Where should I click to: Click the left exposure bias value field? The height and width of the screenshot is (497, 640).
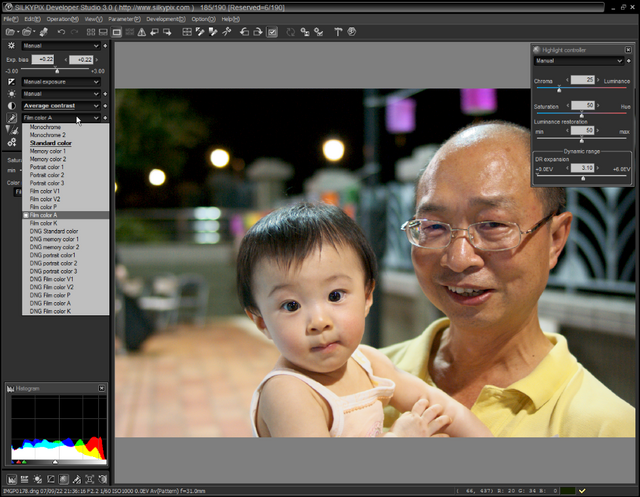click(x=43, y=60)
